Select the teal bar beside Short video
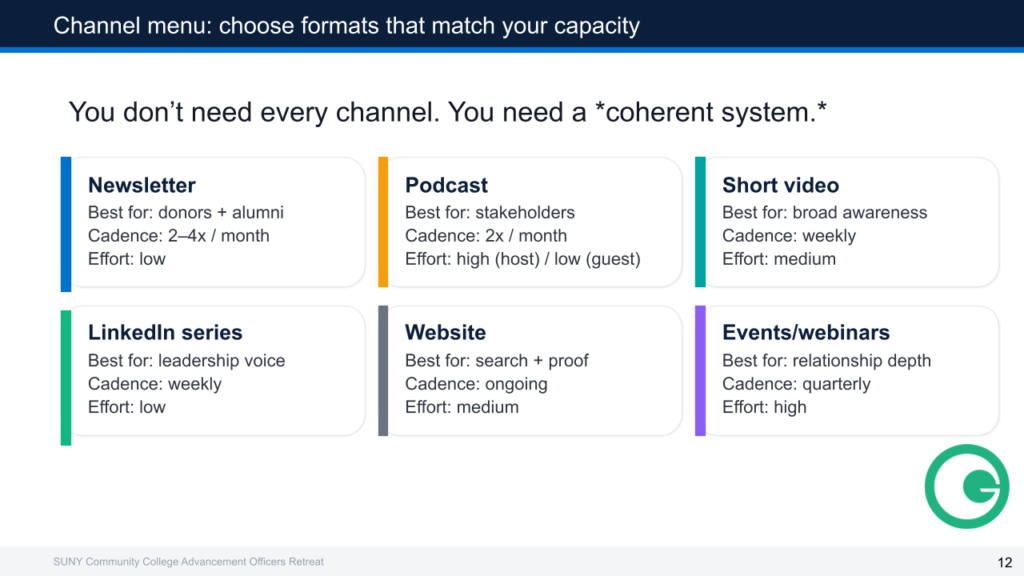Screen dimensions: 1024x576 (x=700, y=221)
